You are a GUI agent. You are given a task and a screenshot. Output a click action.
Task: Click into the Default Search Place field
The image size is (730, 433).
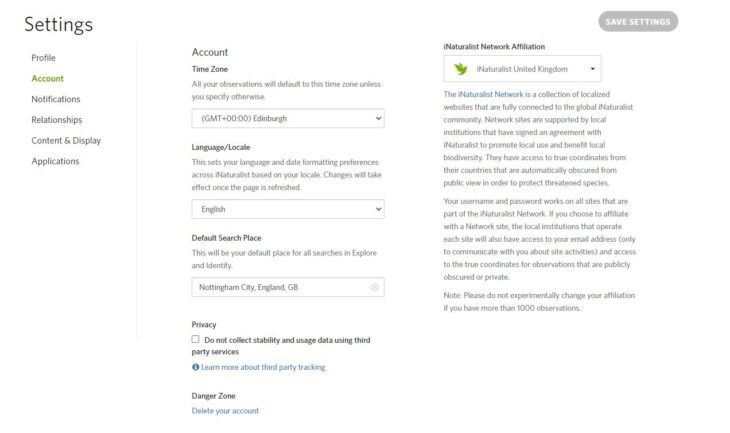[x=288, y=287]
